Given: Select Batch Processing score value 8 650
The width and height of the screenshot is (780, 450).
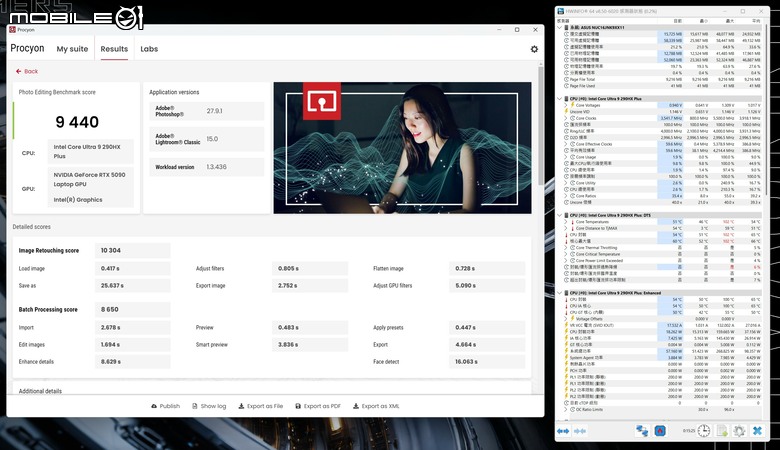Looking at the screenshot, I should [x=109, y=310].
